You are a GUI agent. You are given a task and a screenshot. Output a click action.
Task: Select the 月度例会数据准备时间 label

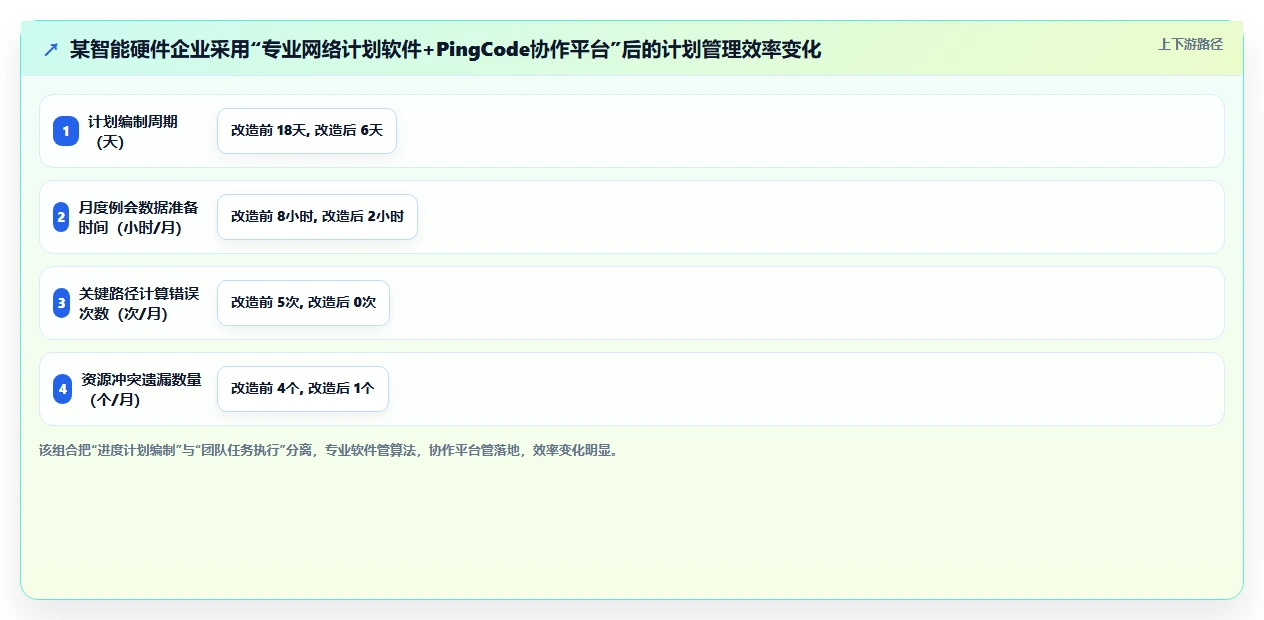139,217
